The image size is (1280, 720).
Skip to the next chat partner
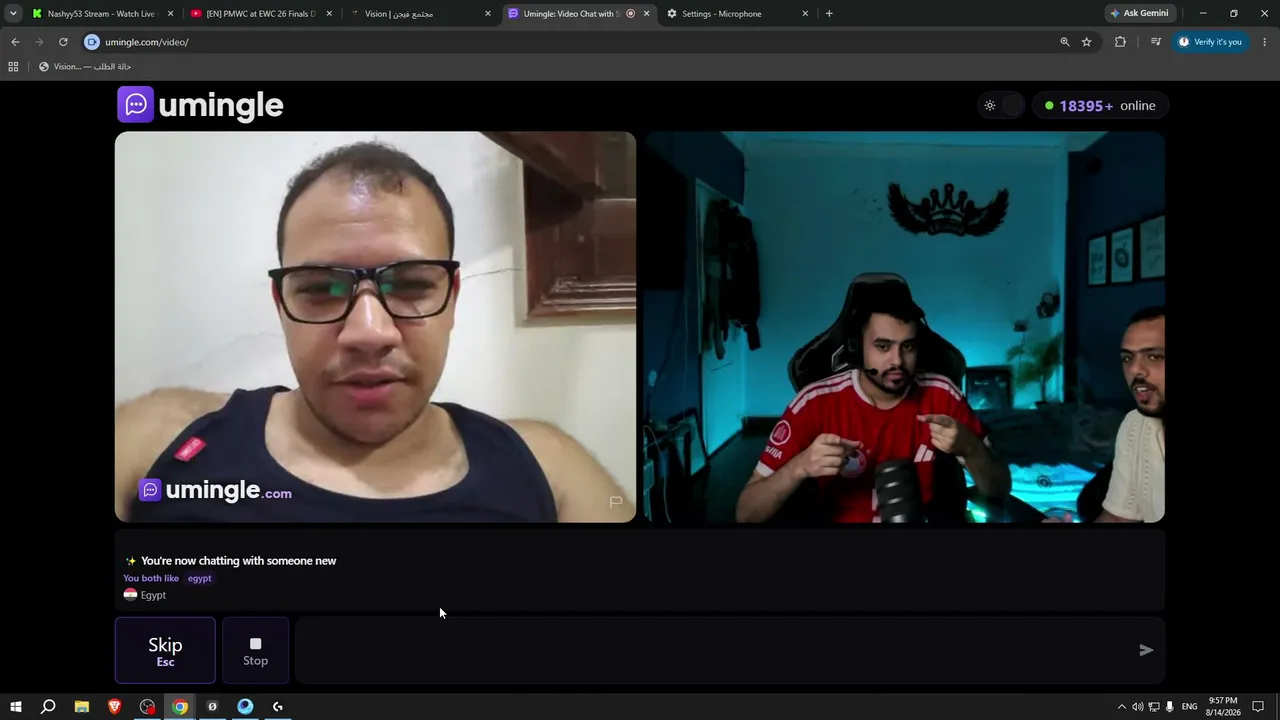[165, 650]
